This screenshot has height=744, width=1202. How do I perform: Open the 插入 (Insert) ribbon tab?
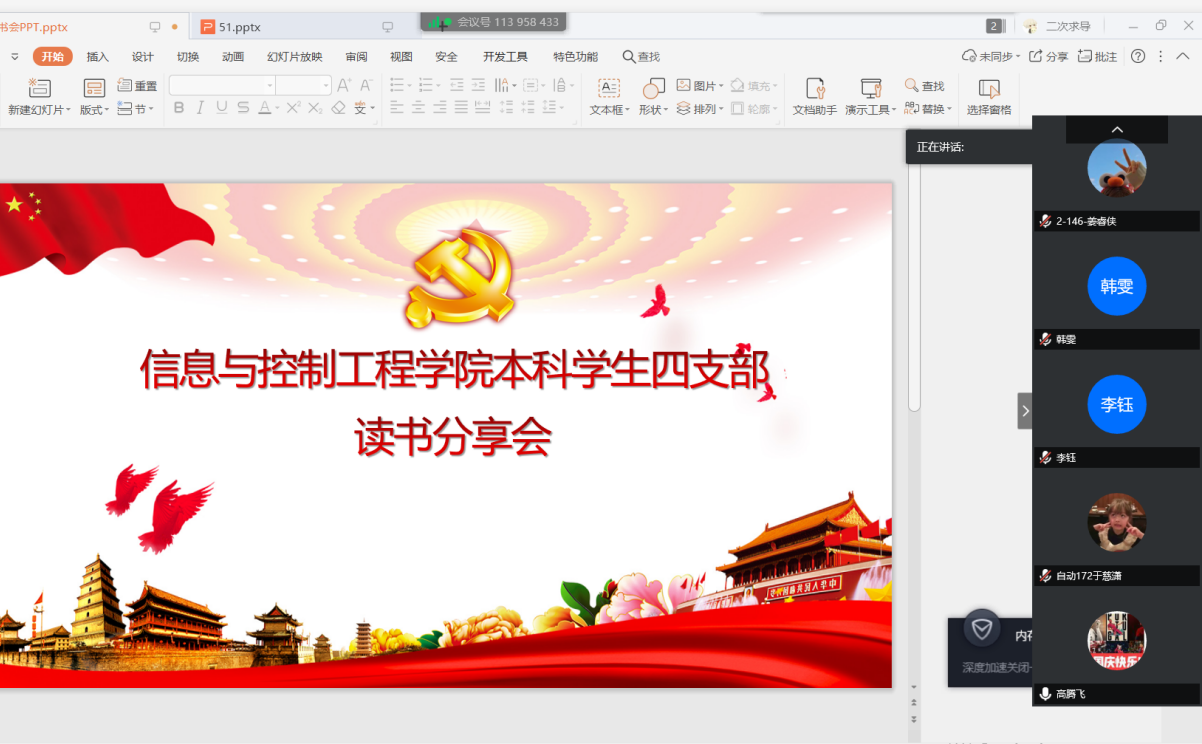tap(98, 57)
